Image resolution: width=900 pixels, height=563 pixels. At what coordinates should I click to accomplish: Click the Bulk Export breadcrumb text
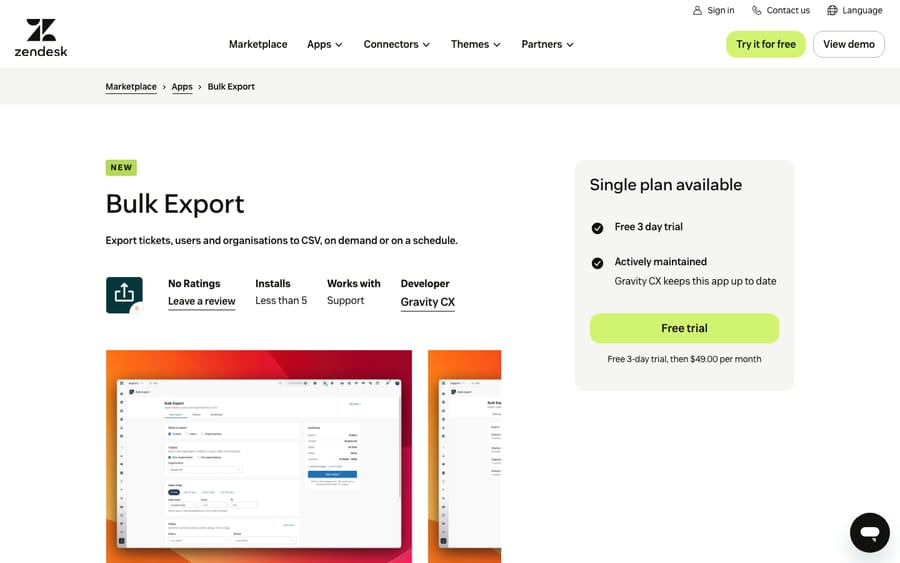[231, 87]
